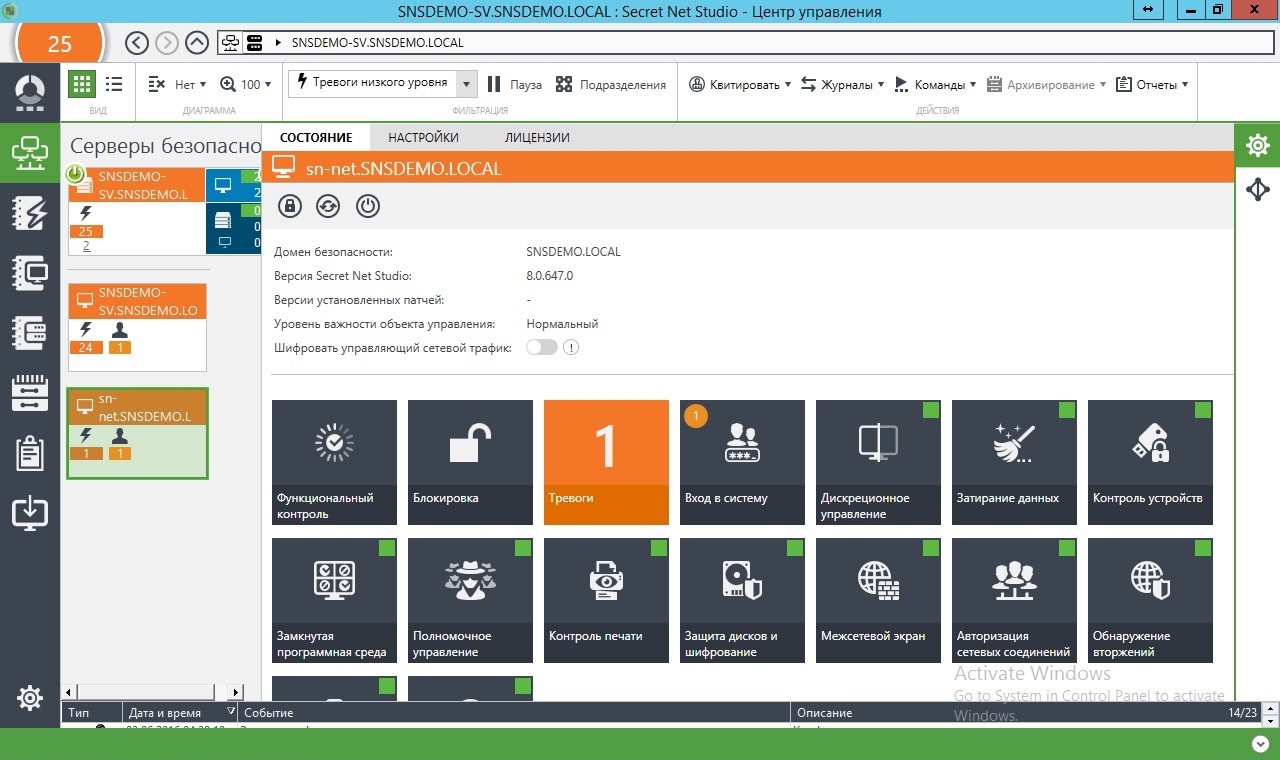The width and height of the screenshot is (1280, 760).
Task: Open the Лицензии tab
Action: coord(537,138)
